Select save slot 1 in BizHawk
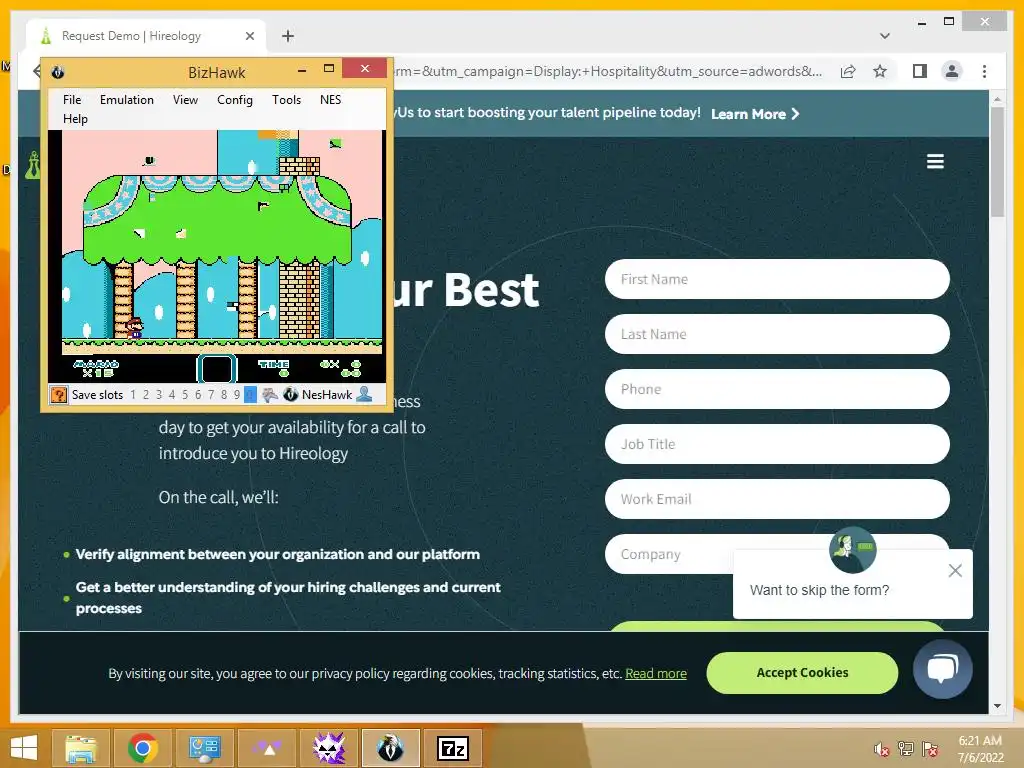Viewport: 1024px width, 768px height. tap(133, 394)
